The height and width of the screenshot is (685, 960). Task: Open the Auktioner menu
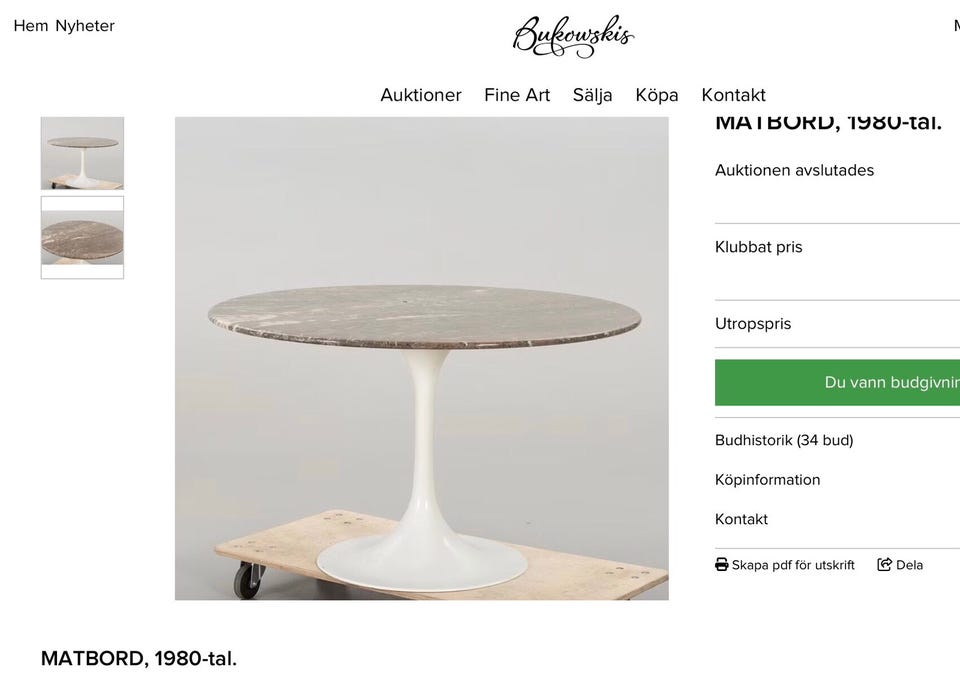tap(420, 95)
